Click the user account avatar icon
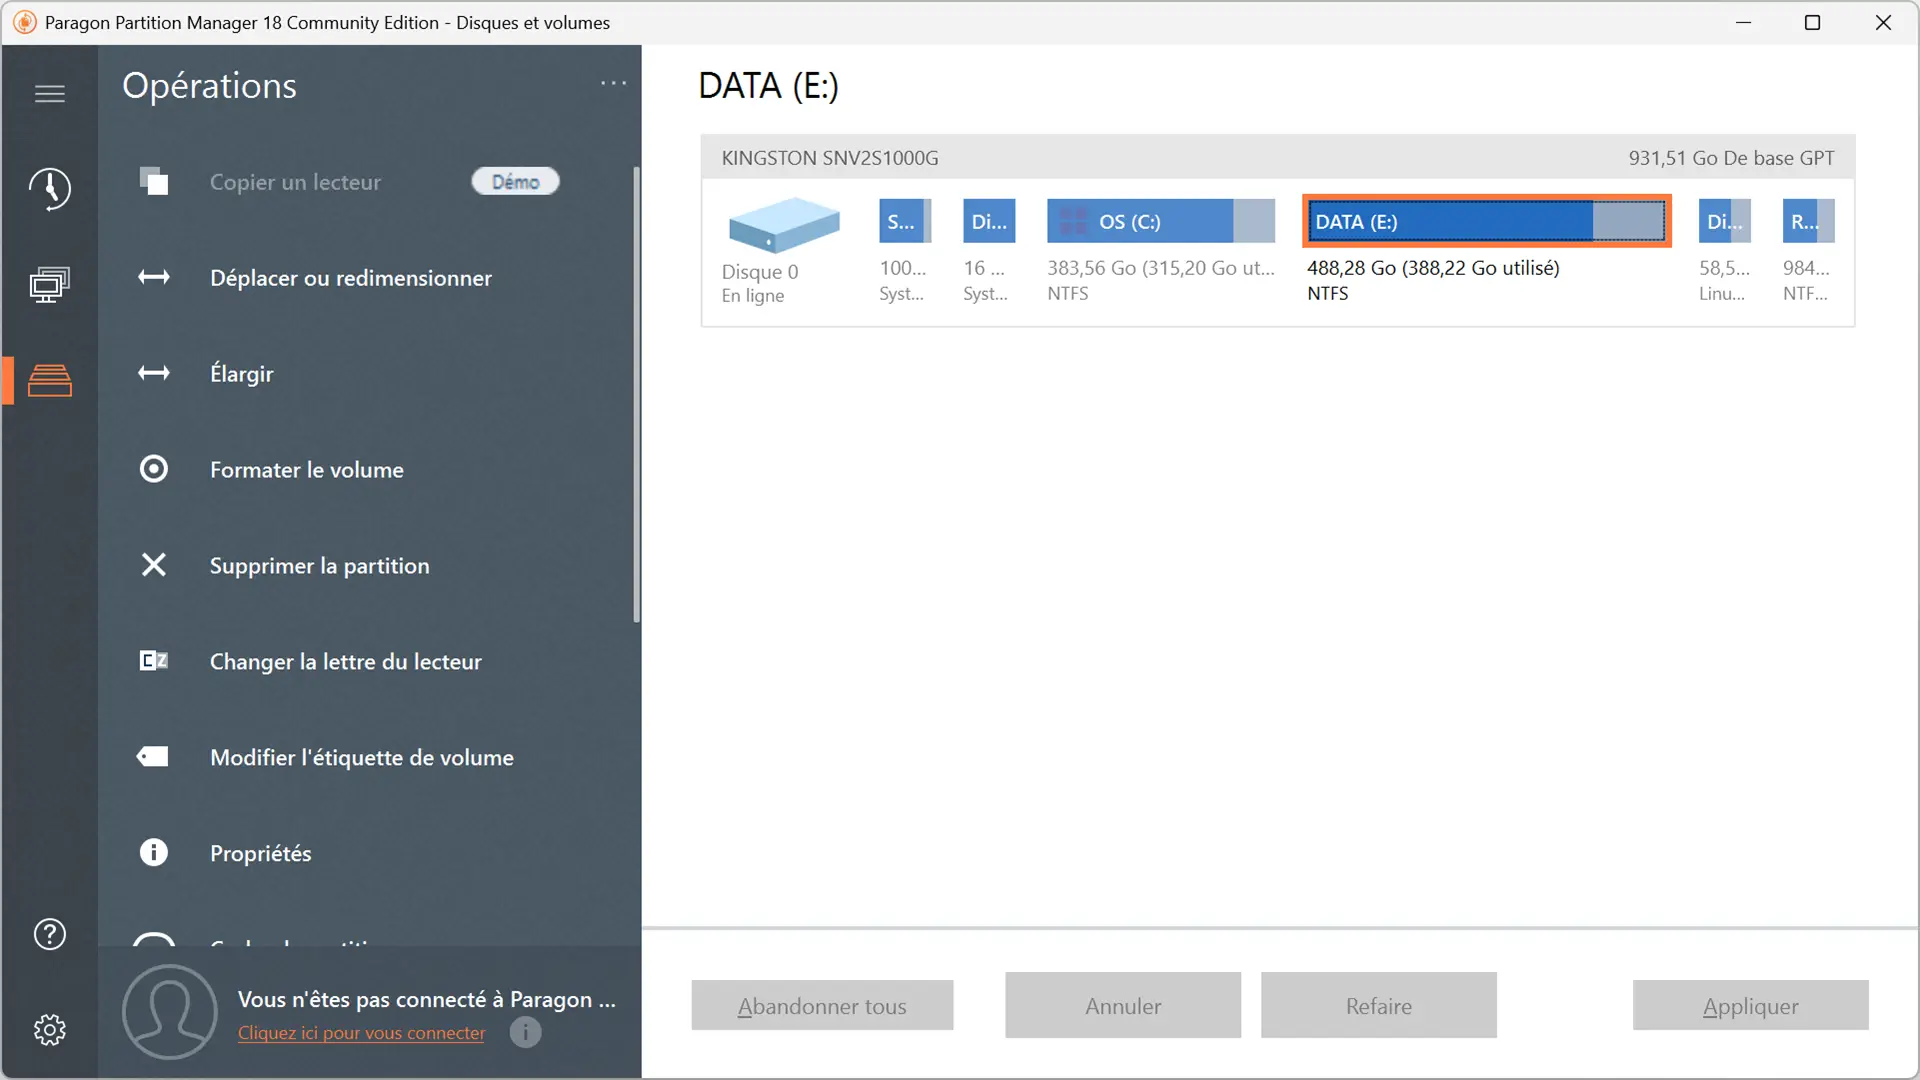 (169, 1011)
